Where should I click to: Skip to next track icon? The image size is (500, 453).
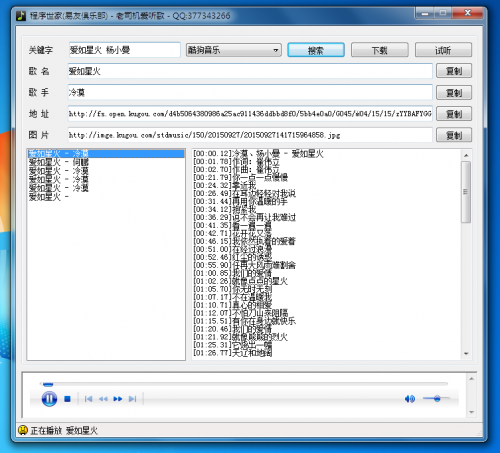click(x=132, y=399)
